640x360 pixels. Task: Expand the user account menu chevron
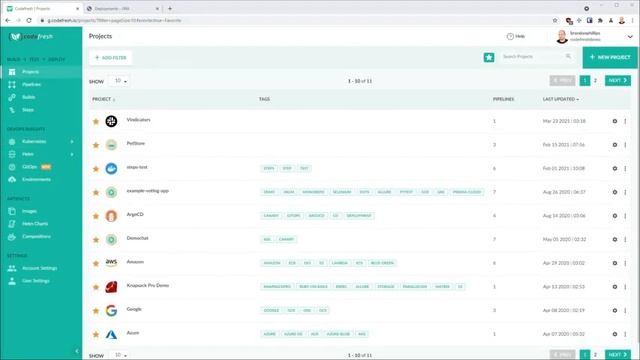coord(630,37)
